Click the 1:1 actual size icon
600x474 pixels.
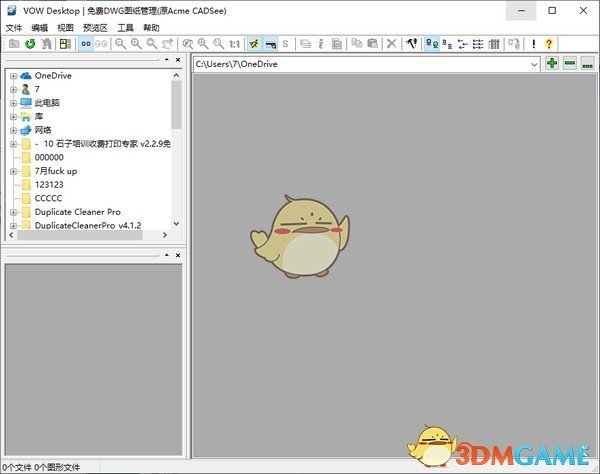coord(234,44)
